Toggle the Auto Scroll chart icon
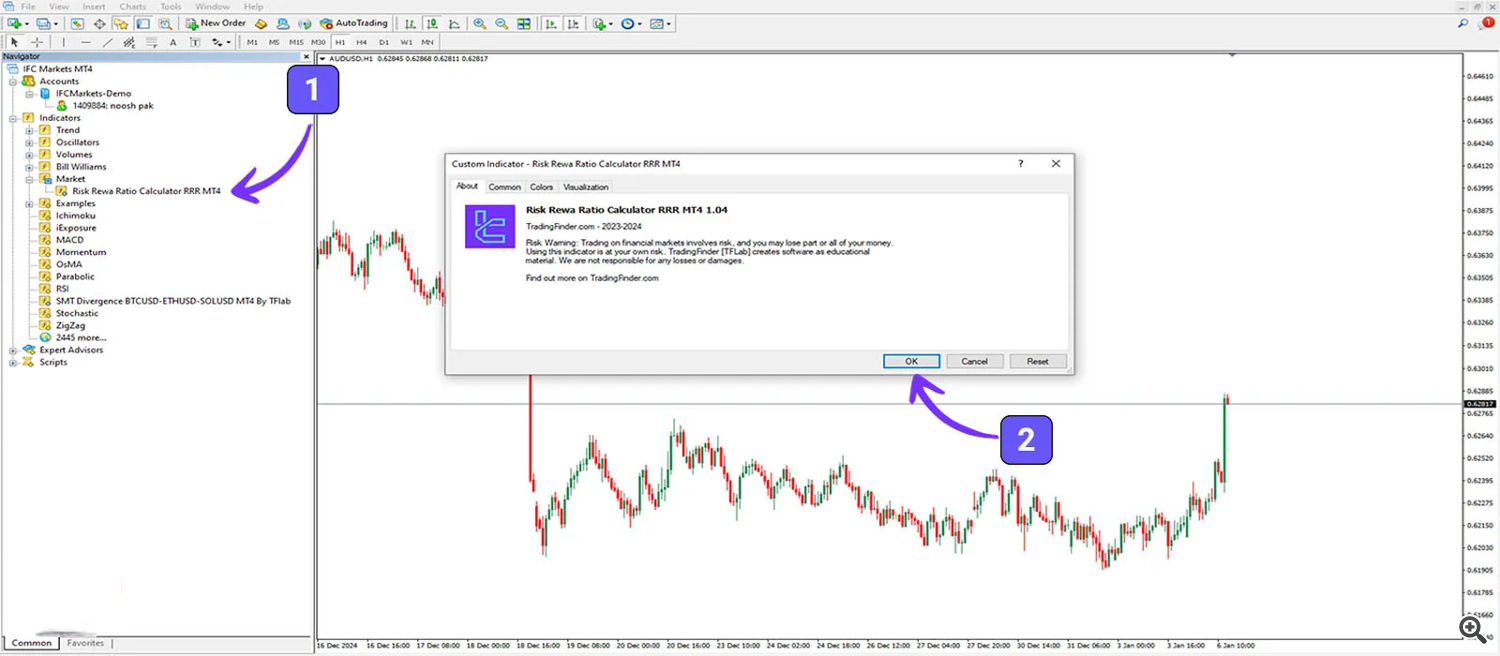Image resolution: width=1500 pixels, height=656 pixels. point(551,23)
